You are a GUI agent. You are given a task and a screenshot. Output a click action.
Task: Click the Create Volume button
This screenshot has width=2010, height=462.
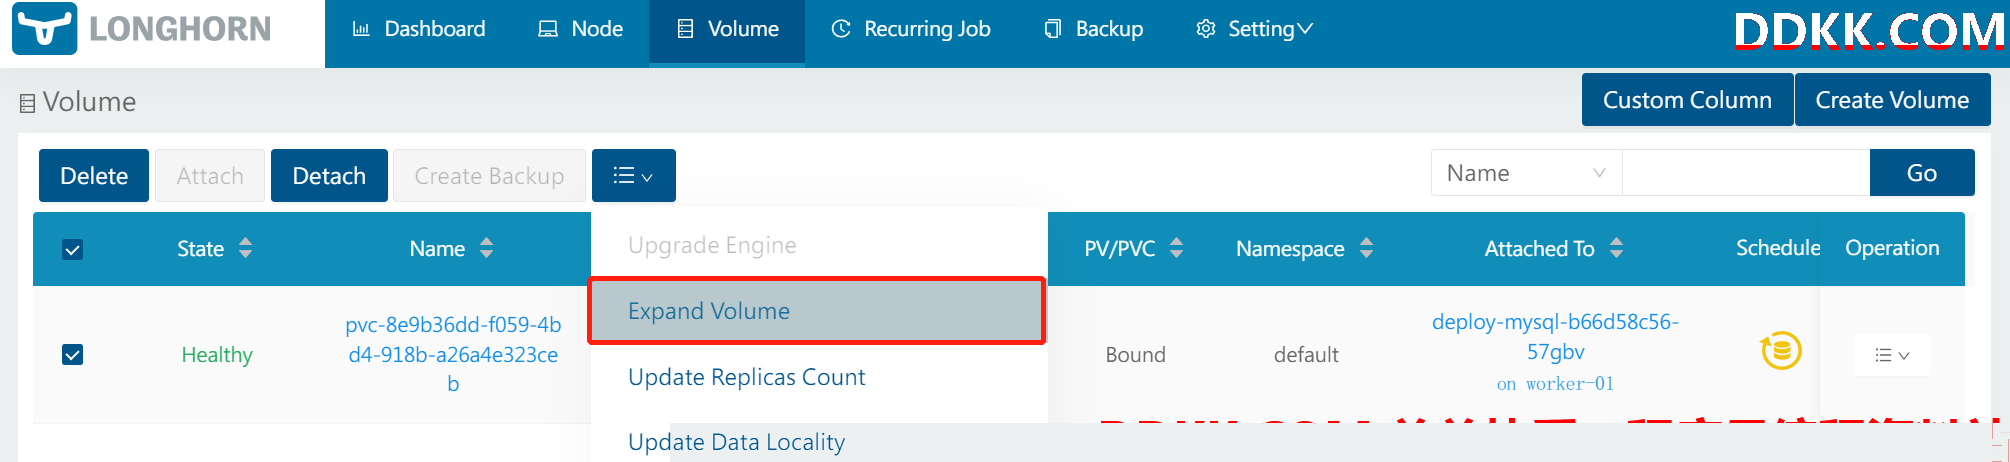(x=1892, y=100)
